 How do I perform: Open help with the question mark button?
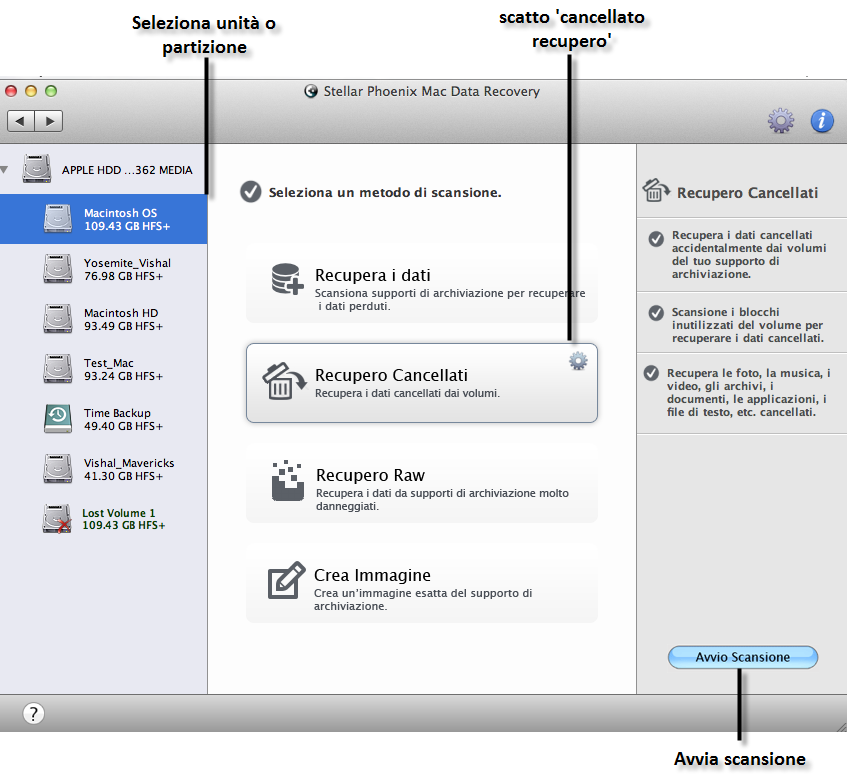33,713
